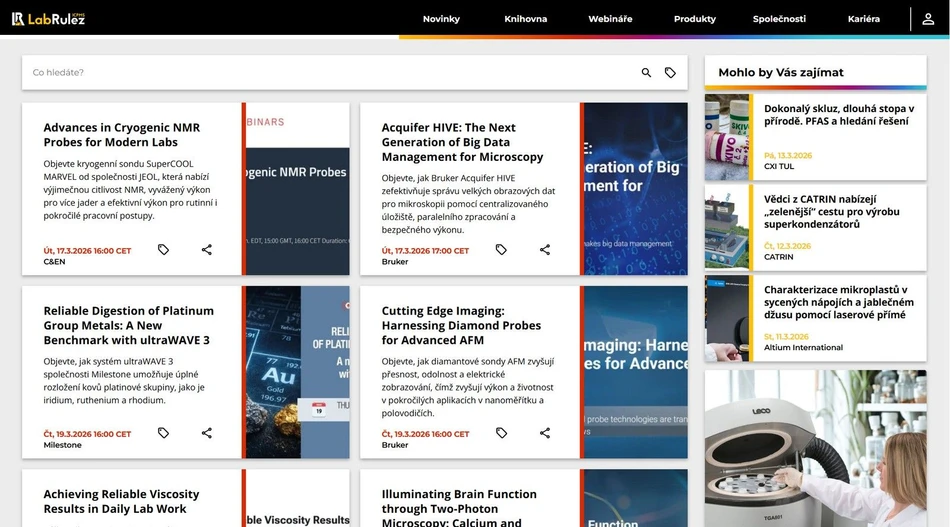The height and width of the screenshot is (527, 950).
Task: Open the Novinky menu item
Action: coord(441,19)
